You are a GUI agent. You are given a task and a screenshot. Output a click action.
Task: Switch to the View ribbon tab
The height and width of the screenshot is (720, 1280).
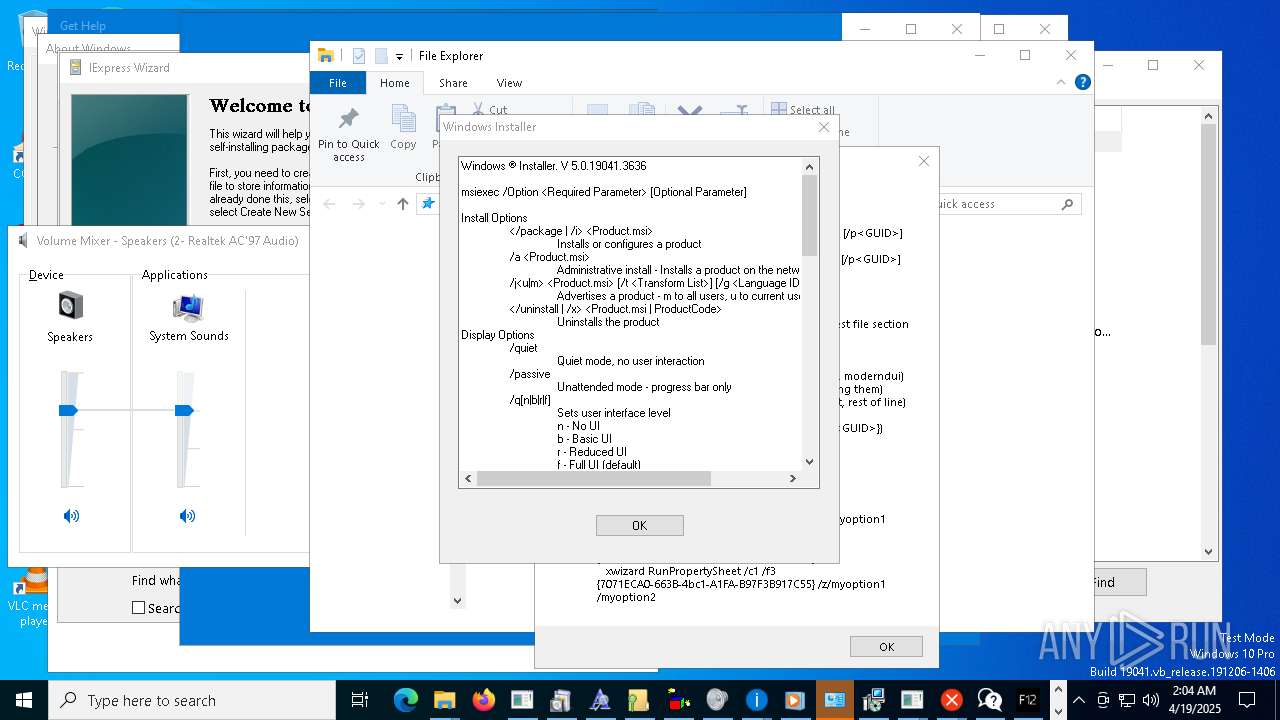[x=509, y=83]
